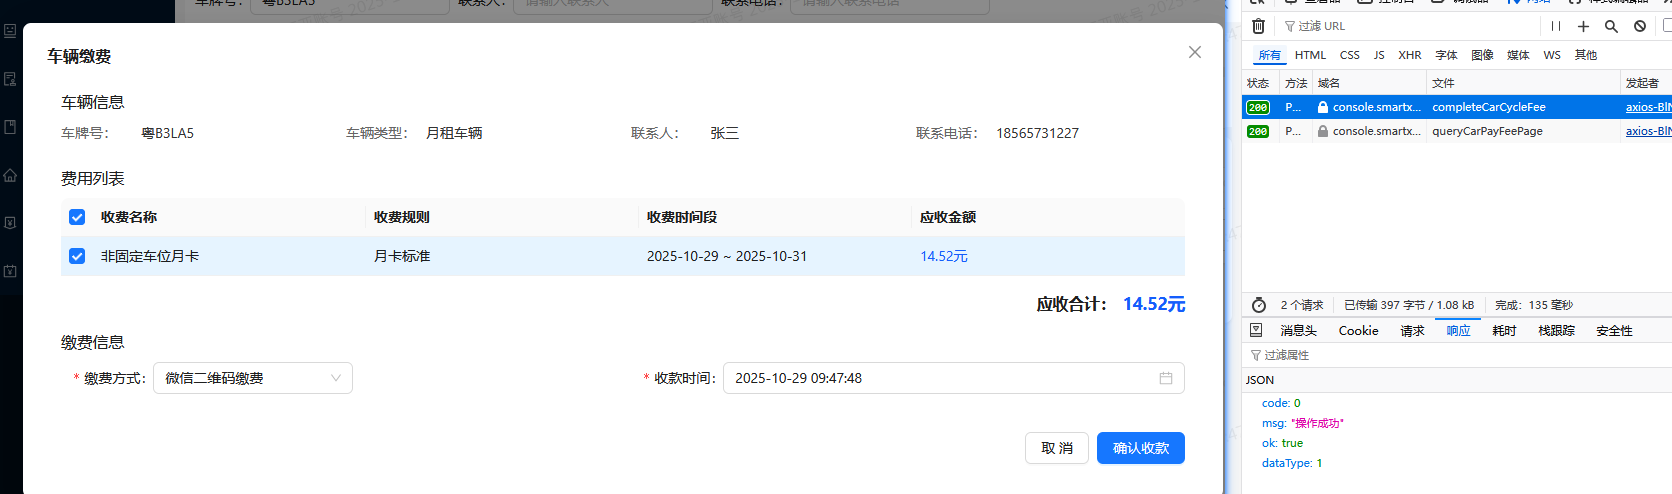This screenshot has width=1672, height=494.
Task: Click the 收款时间 date input
Action: (954, 378)
